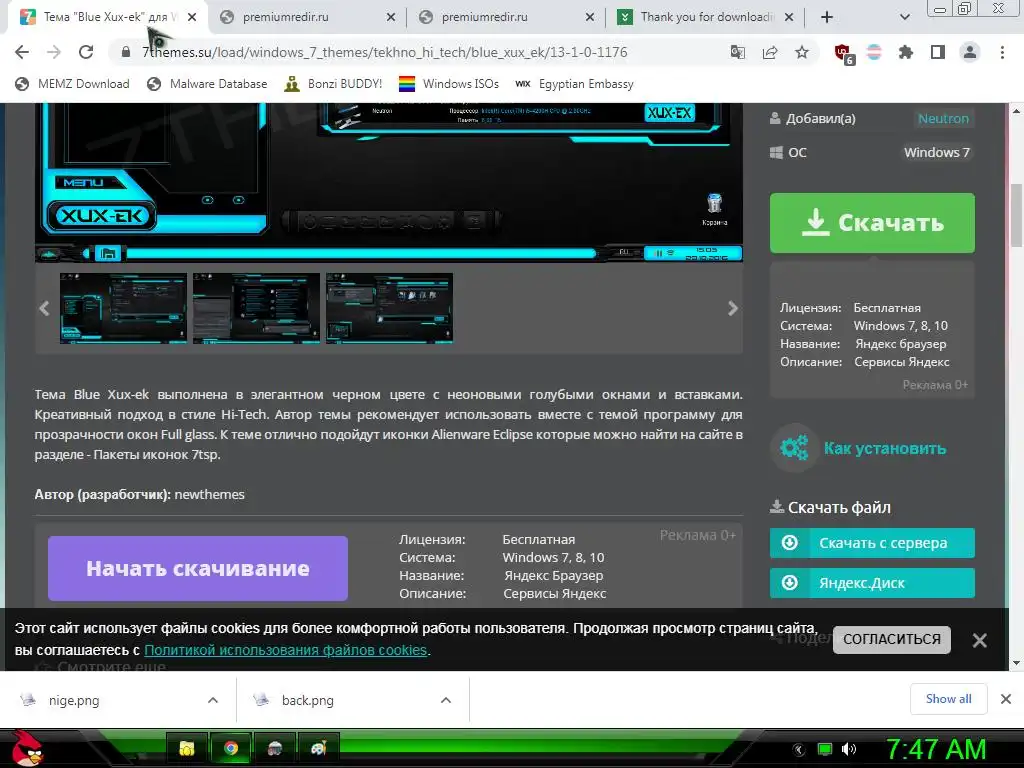Click the network monitor tray icon
The image size is (1024, 768).
tap(825, 749)
